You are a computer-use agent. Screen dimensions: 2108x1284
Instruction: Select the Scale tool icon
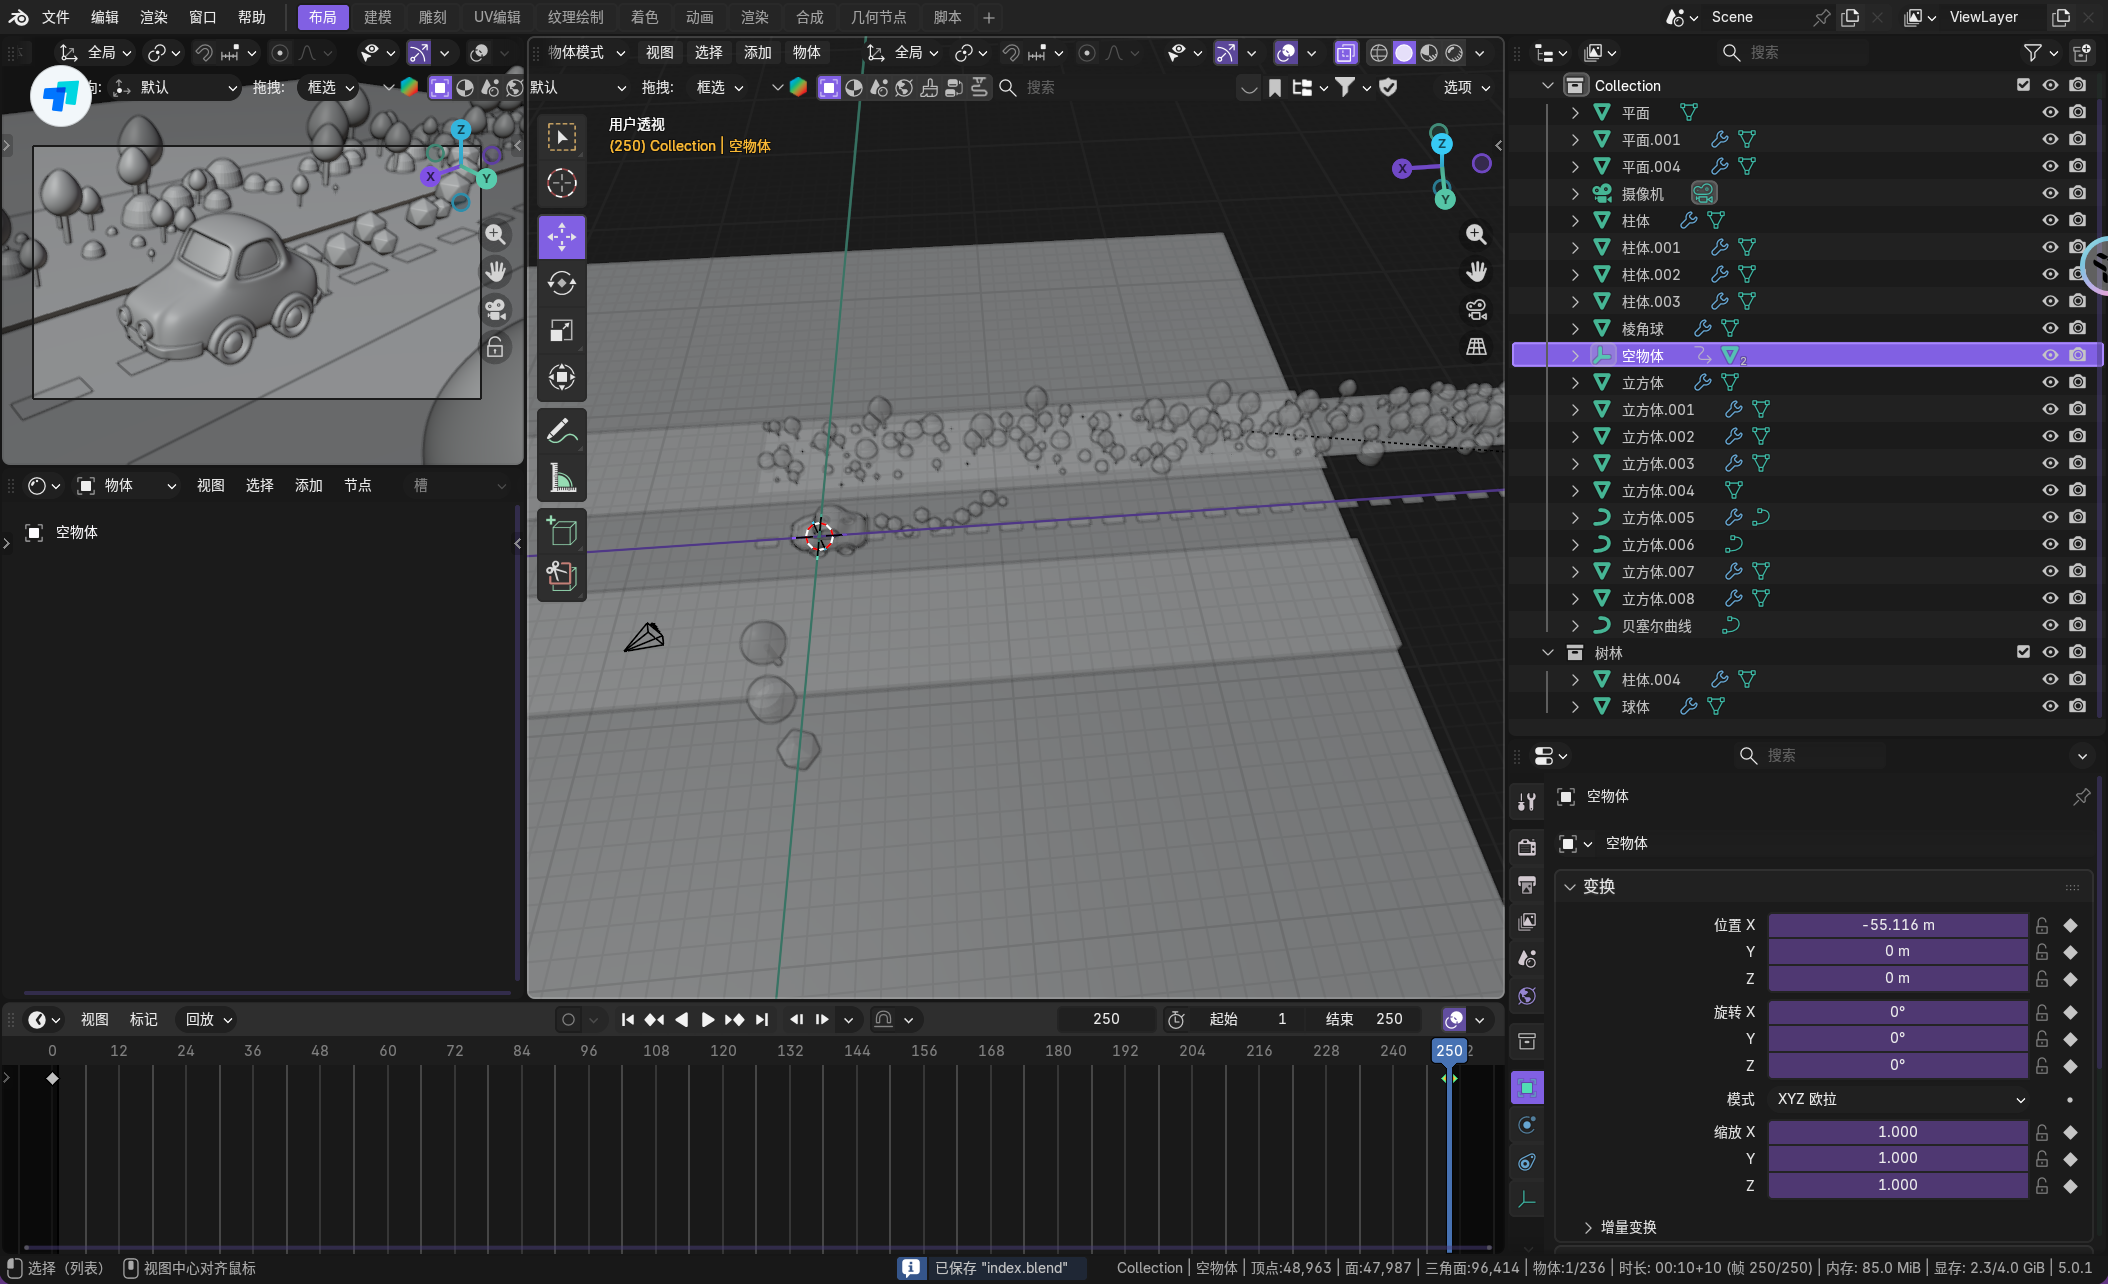[x=561, y=331]
